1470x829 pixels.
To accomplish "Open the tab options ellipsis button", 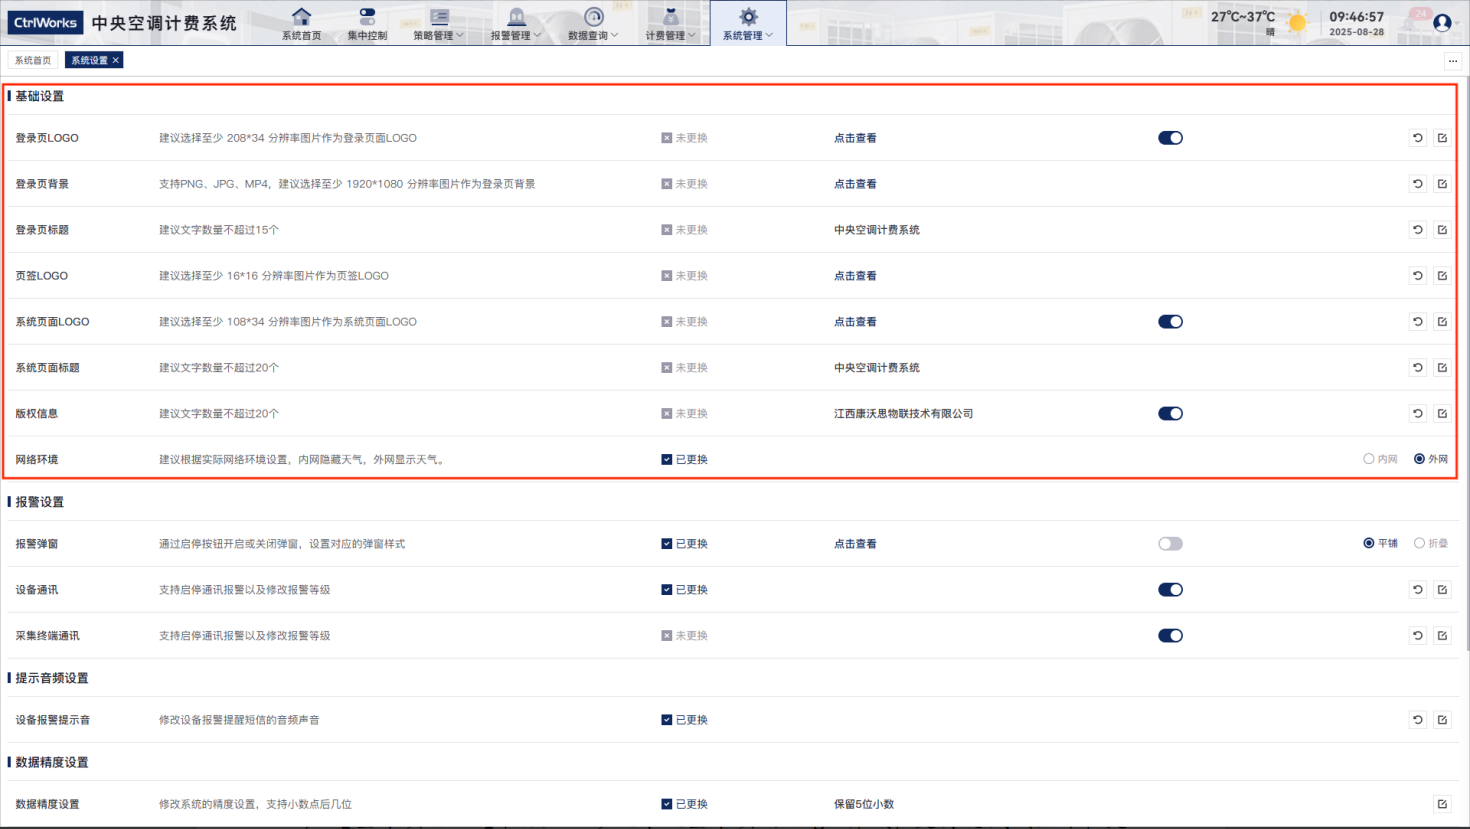I will coord(1453,61).
